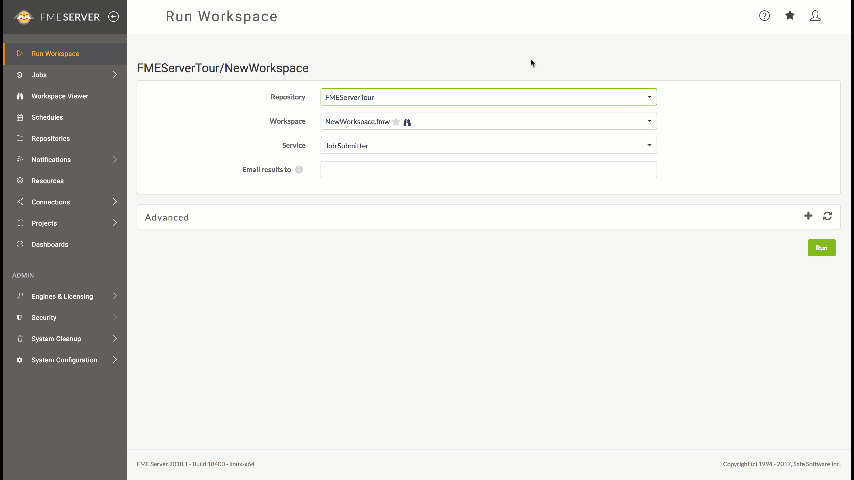Expand the Notifications submenu chevron
Image resolution: width=854 pixels, height=480 pixels.
click(115, 160)
